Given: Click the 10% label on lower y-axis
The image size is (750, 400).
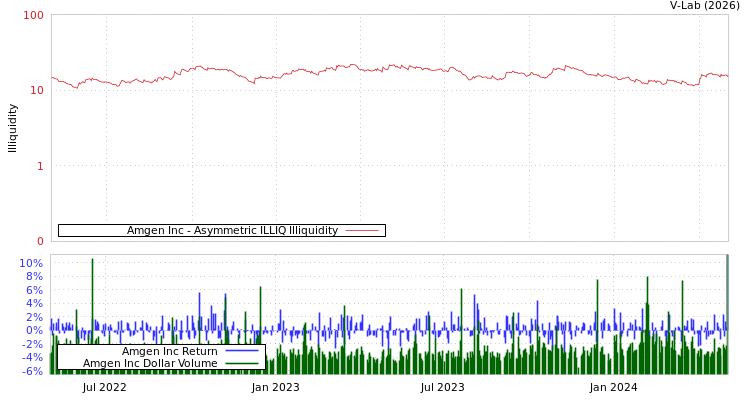Looking at the screenshot, I should pyautogui.click(x=31, y=264).
